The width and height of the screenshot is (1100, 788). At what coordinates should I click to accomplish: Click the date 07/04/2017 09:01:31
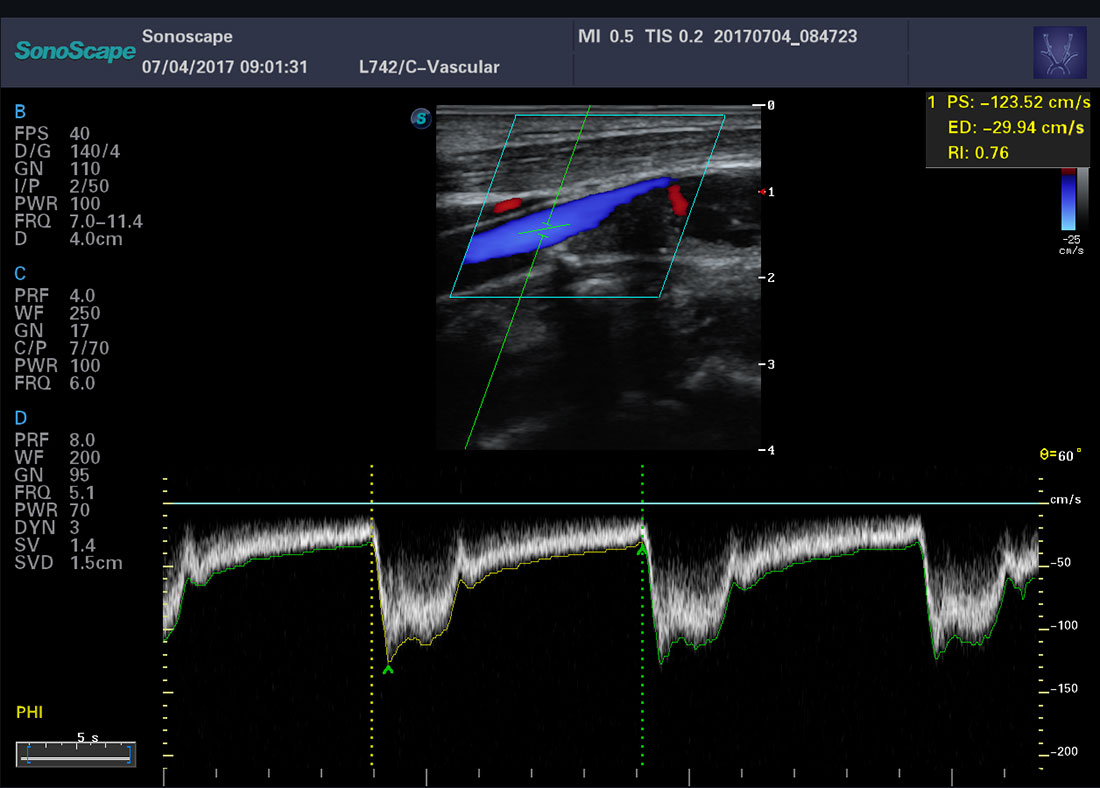click(224, 67)
